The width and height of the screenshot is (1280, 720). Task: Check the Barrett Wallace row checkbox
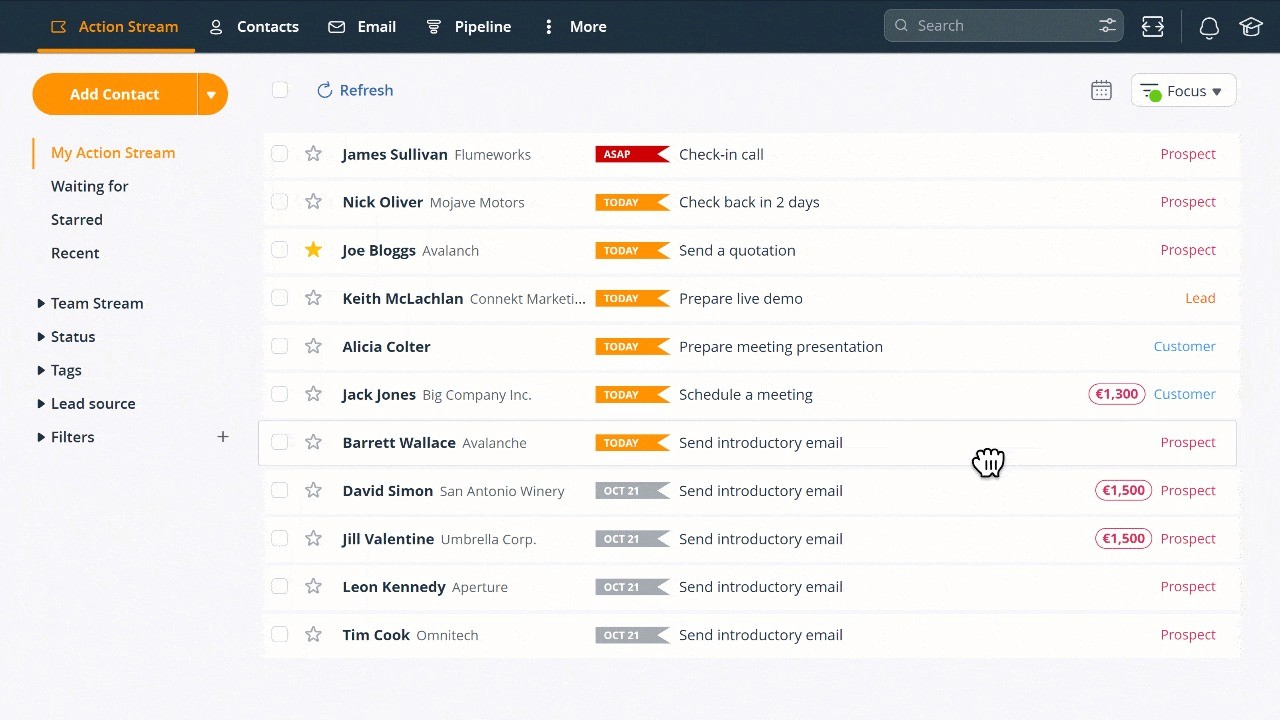coord(280,442)
